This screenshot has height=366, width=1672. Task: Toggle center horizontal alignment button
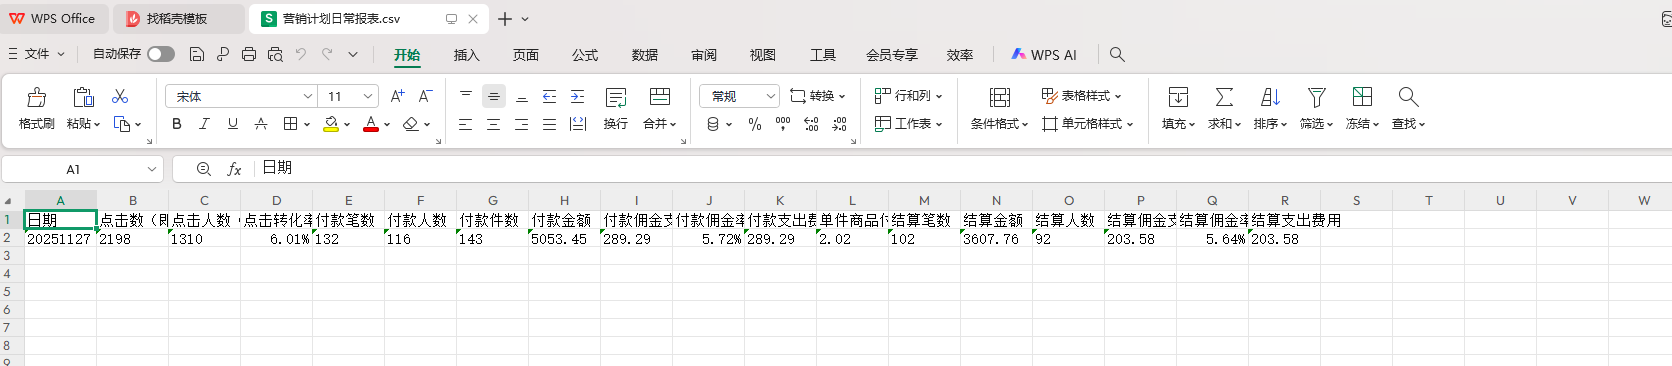(494, 124)
